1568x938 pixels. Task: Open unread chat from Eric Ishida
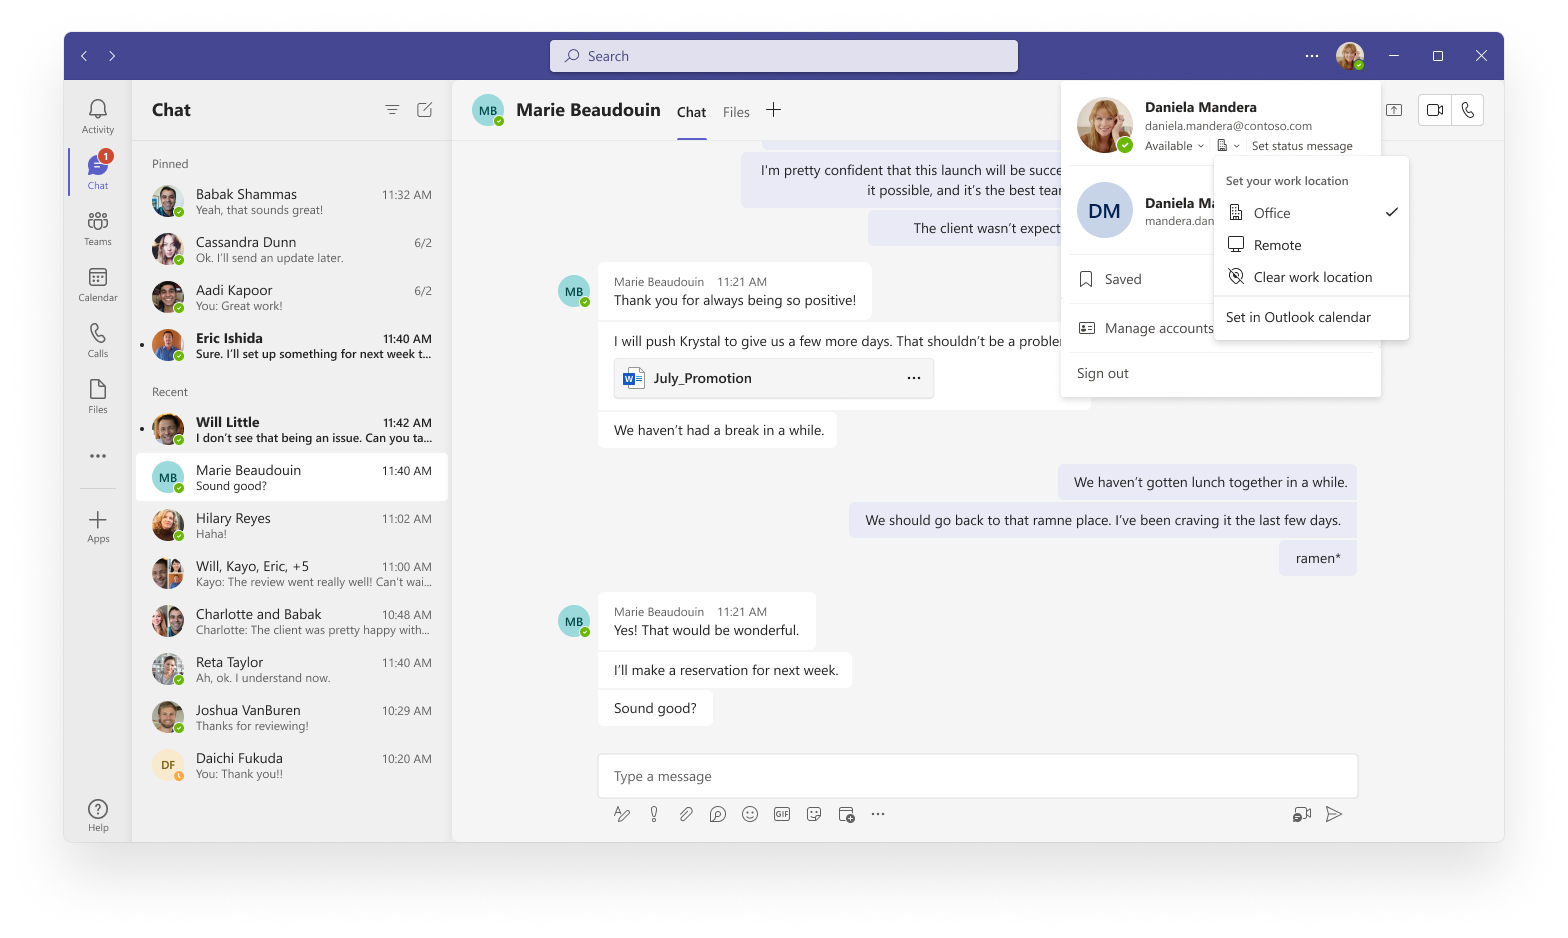point(292,345)
